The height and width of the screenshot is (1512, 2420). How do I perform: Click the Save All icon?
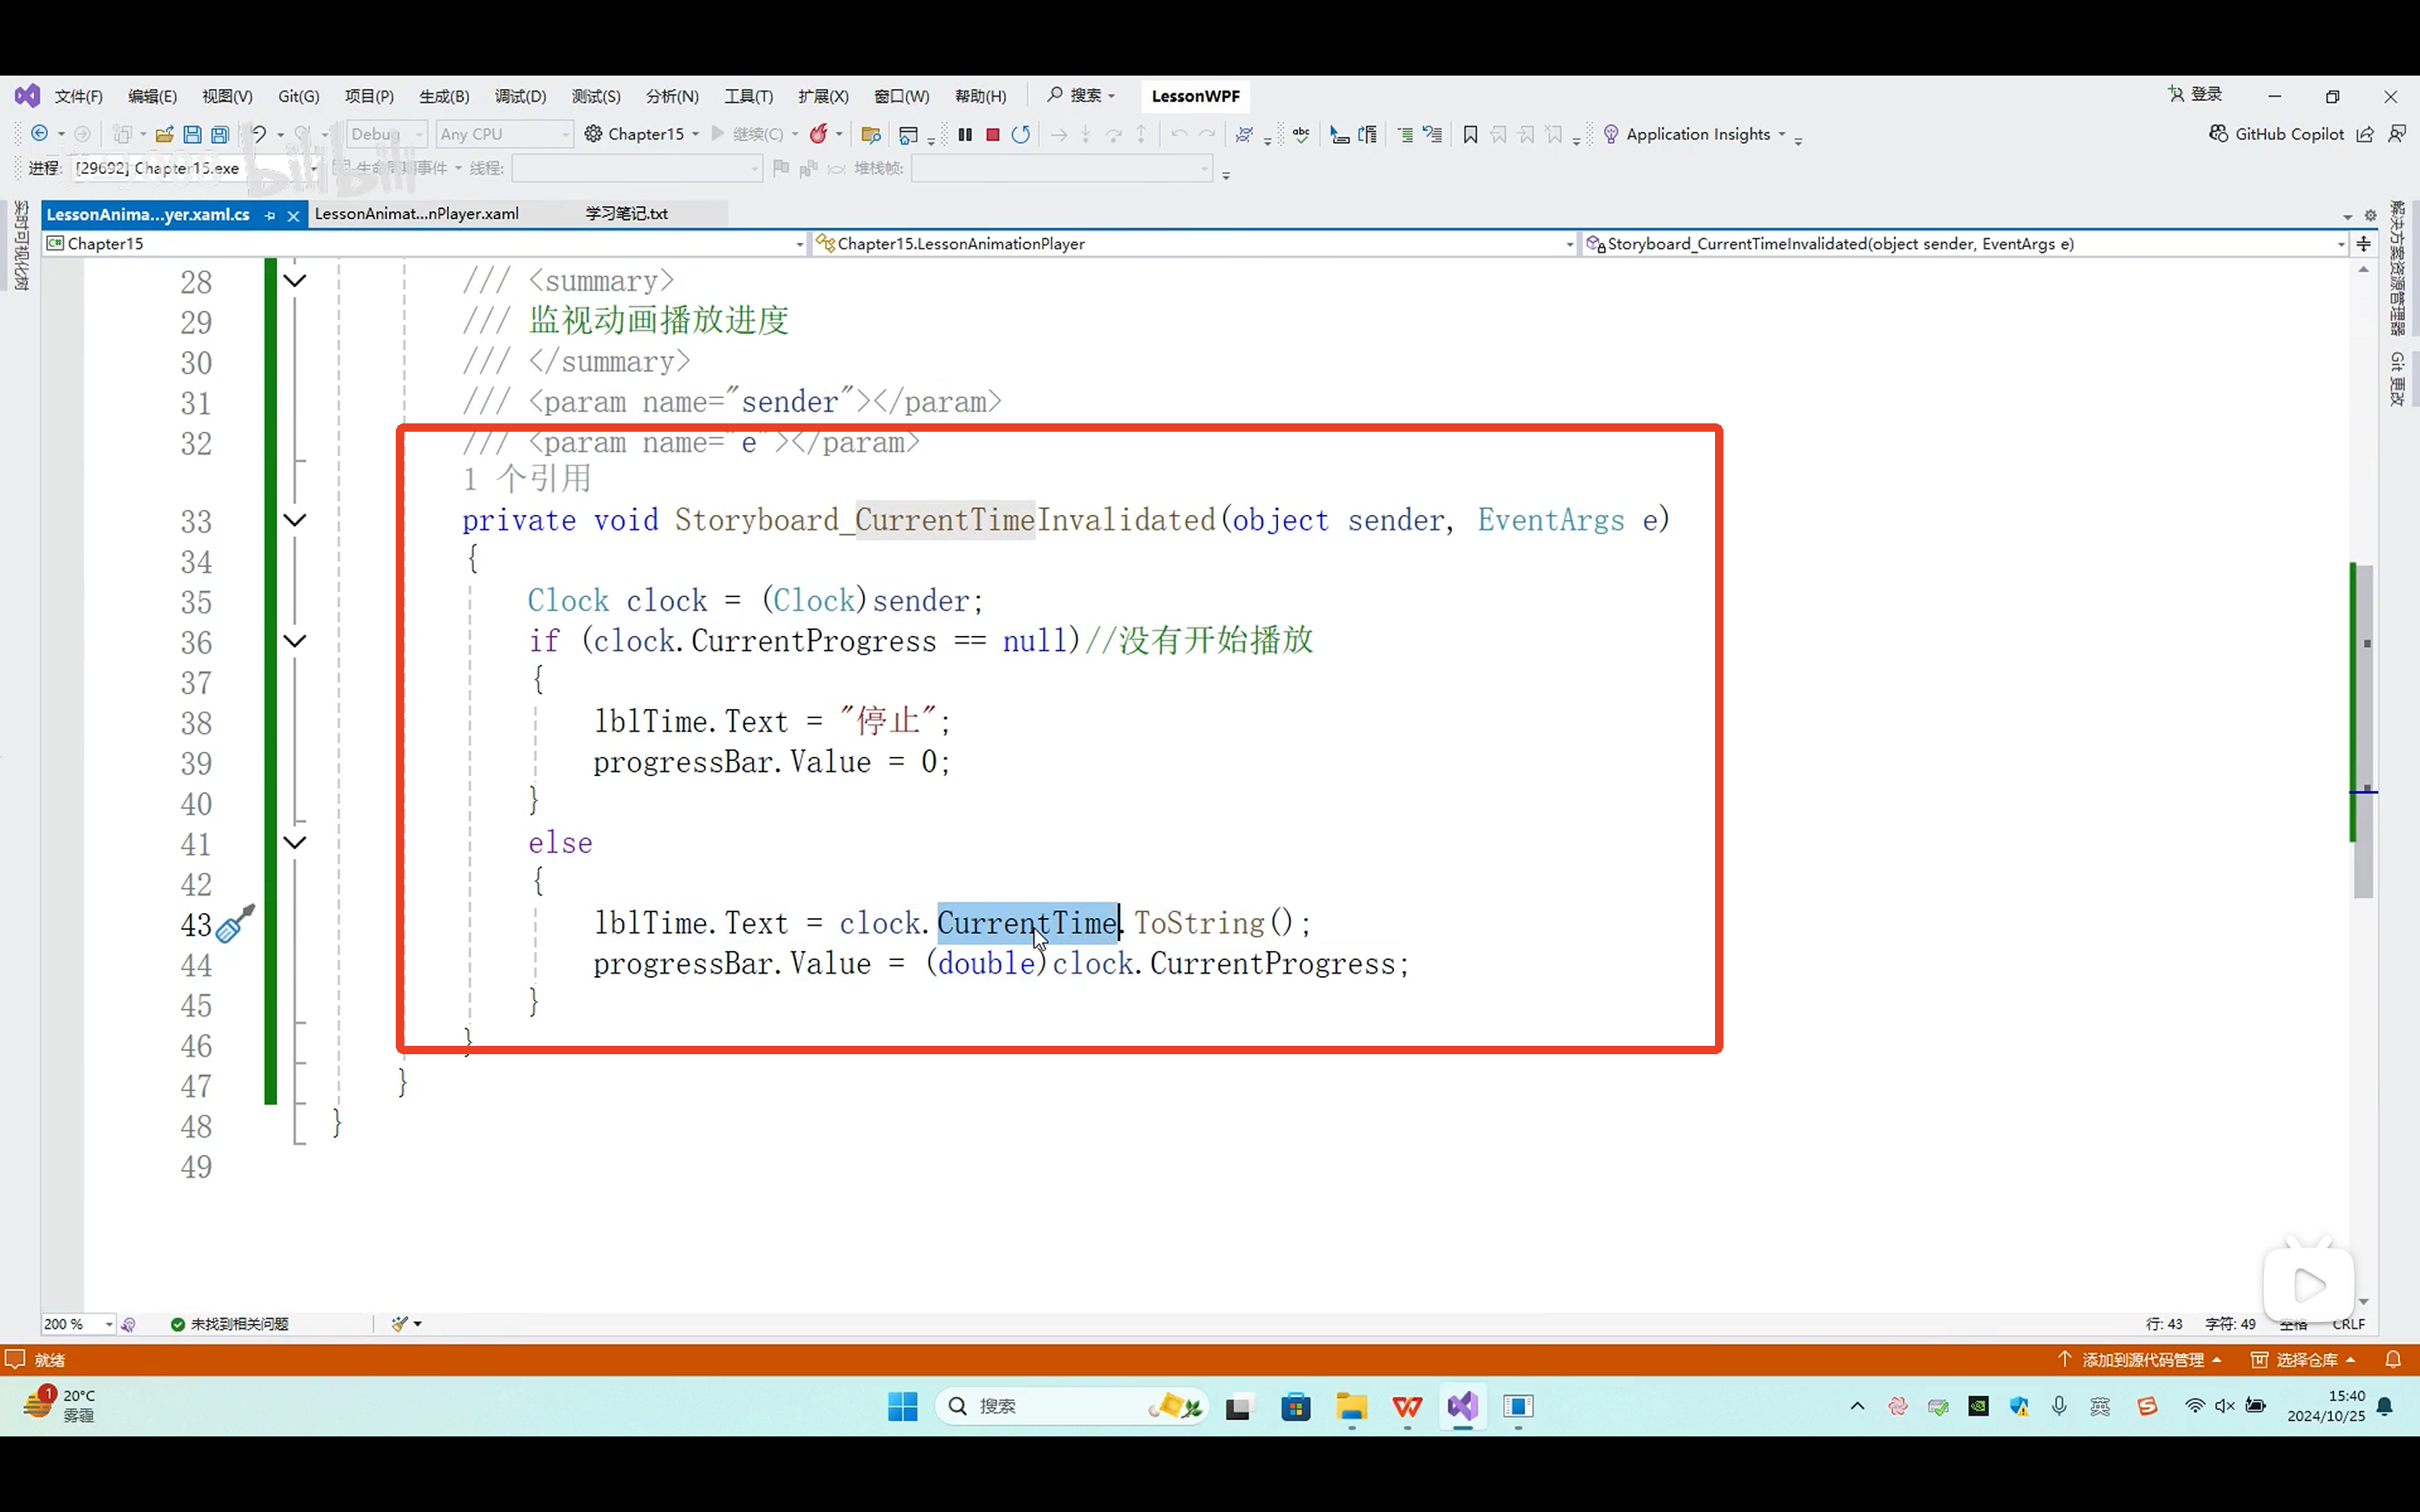click(220, 134)
